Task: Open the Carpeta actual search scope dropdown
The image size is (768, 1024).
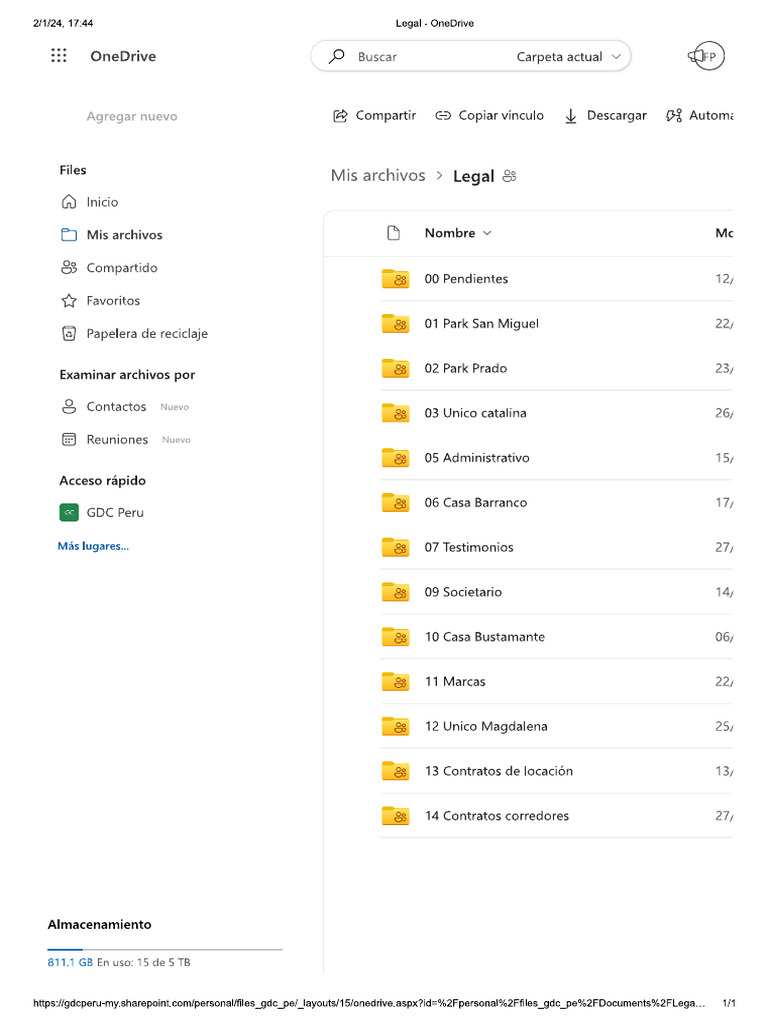Action: [568, 57]
